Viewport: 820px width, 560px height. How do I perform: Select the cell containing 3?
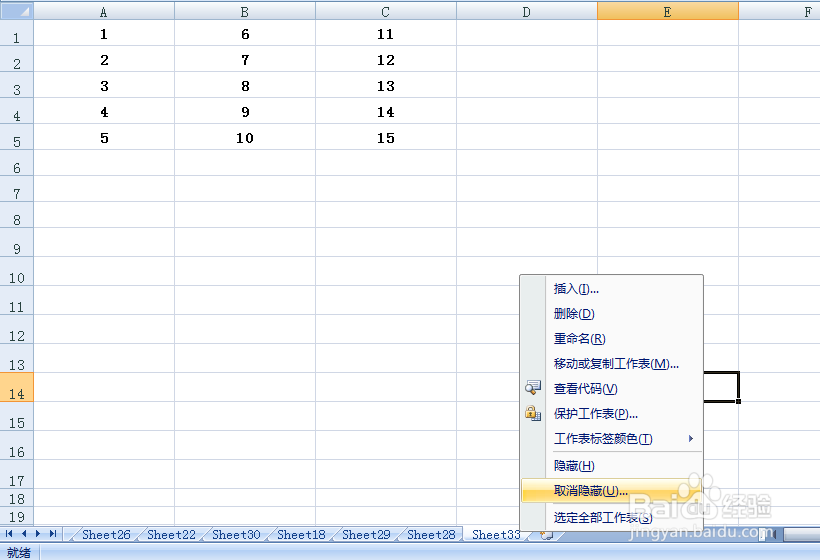coord(104,85)
